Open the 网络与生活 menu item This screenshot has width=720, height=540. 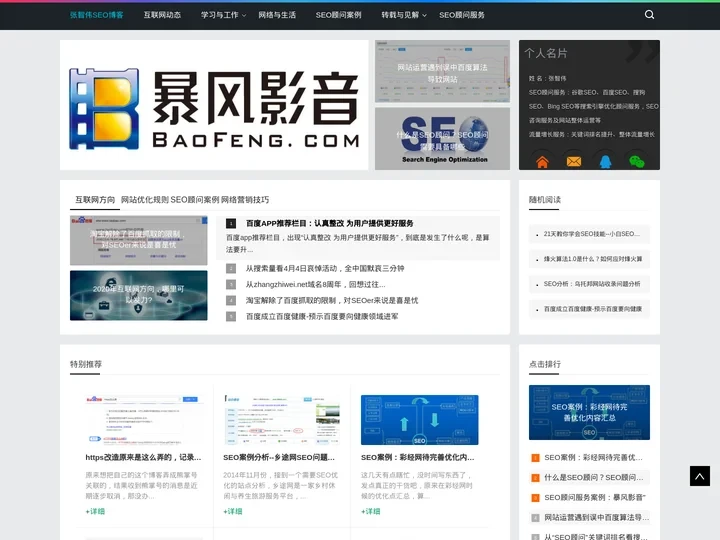point(277,15)
